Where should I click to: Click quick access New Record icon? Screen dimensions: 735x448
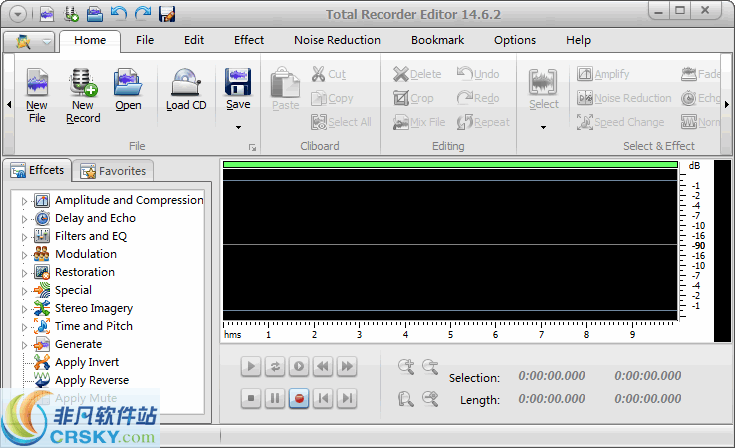71,15
